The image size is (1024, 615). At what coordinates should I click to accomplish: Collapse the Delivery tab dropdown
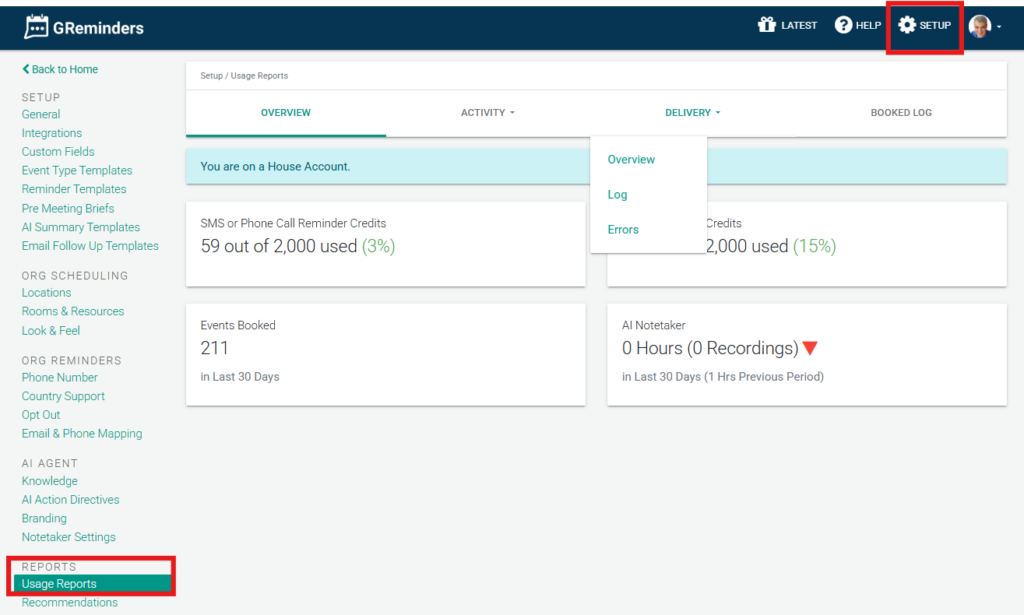tap(692, 113)
